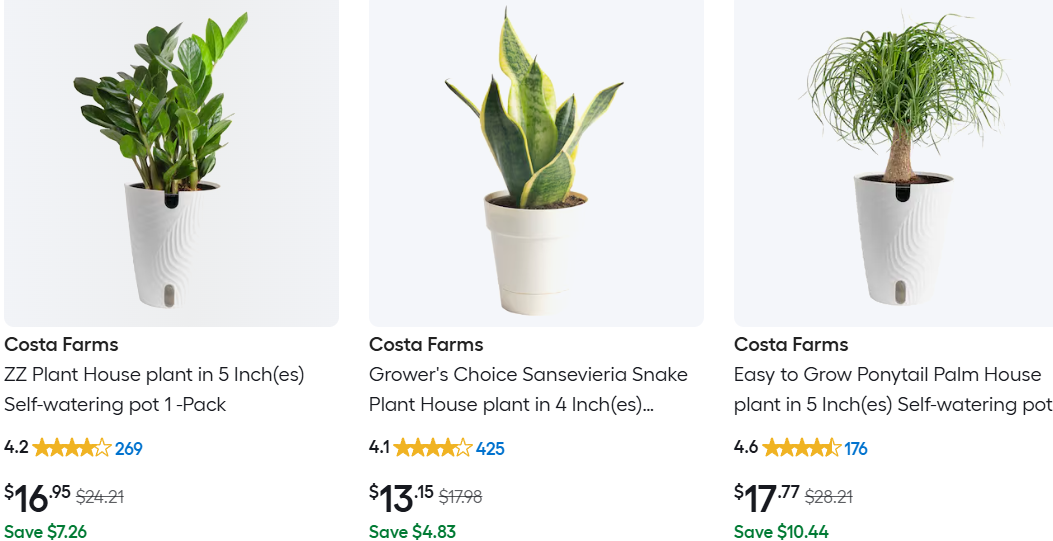Click Costa Farms brand above ZZ Plant

[61, 345]
